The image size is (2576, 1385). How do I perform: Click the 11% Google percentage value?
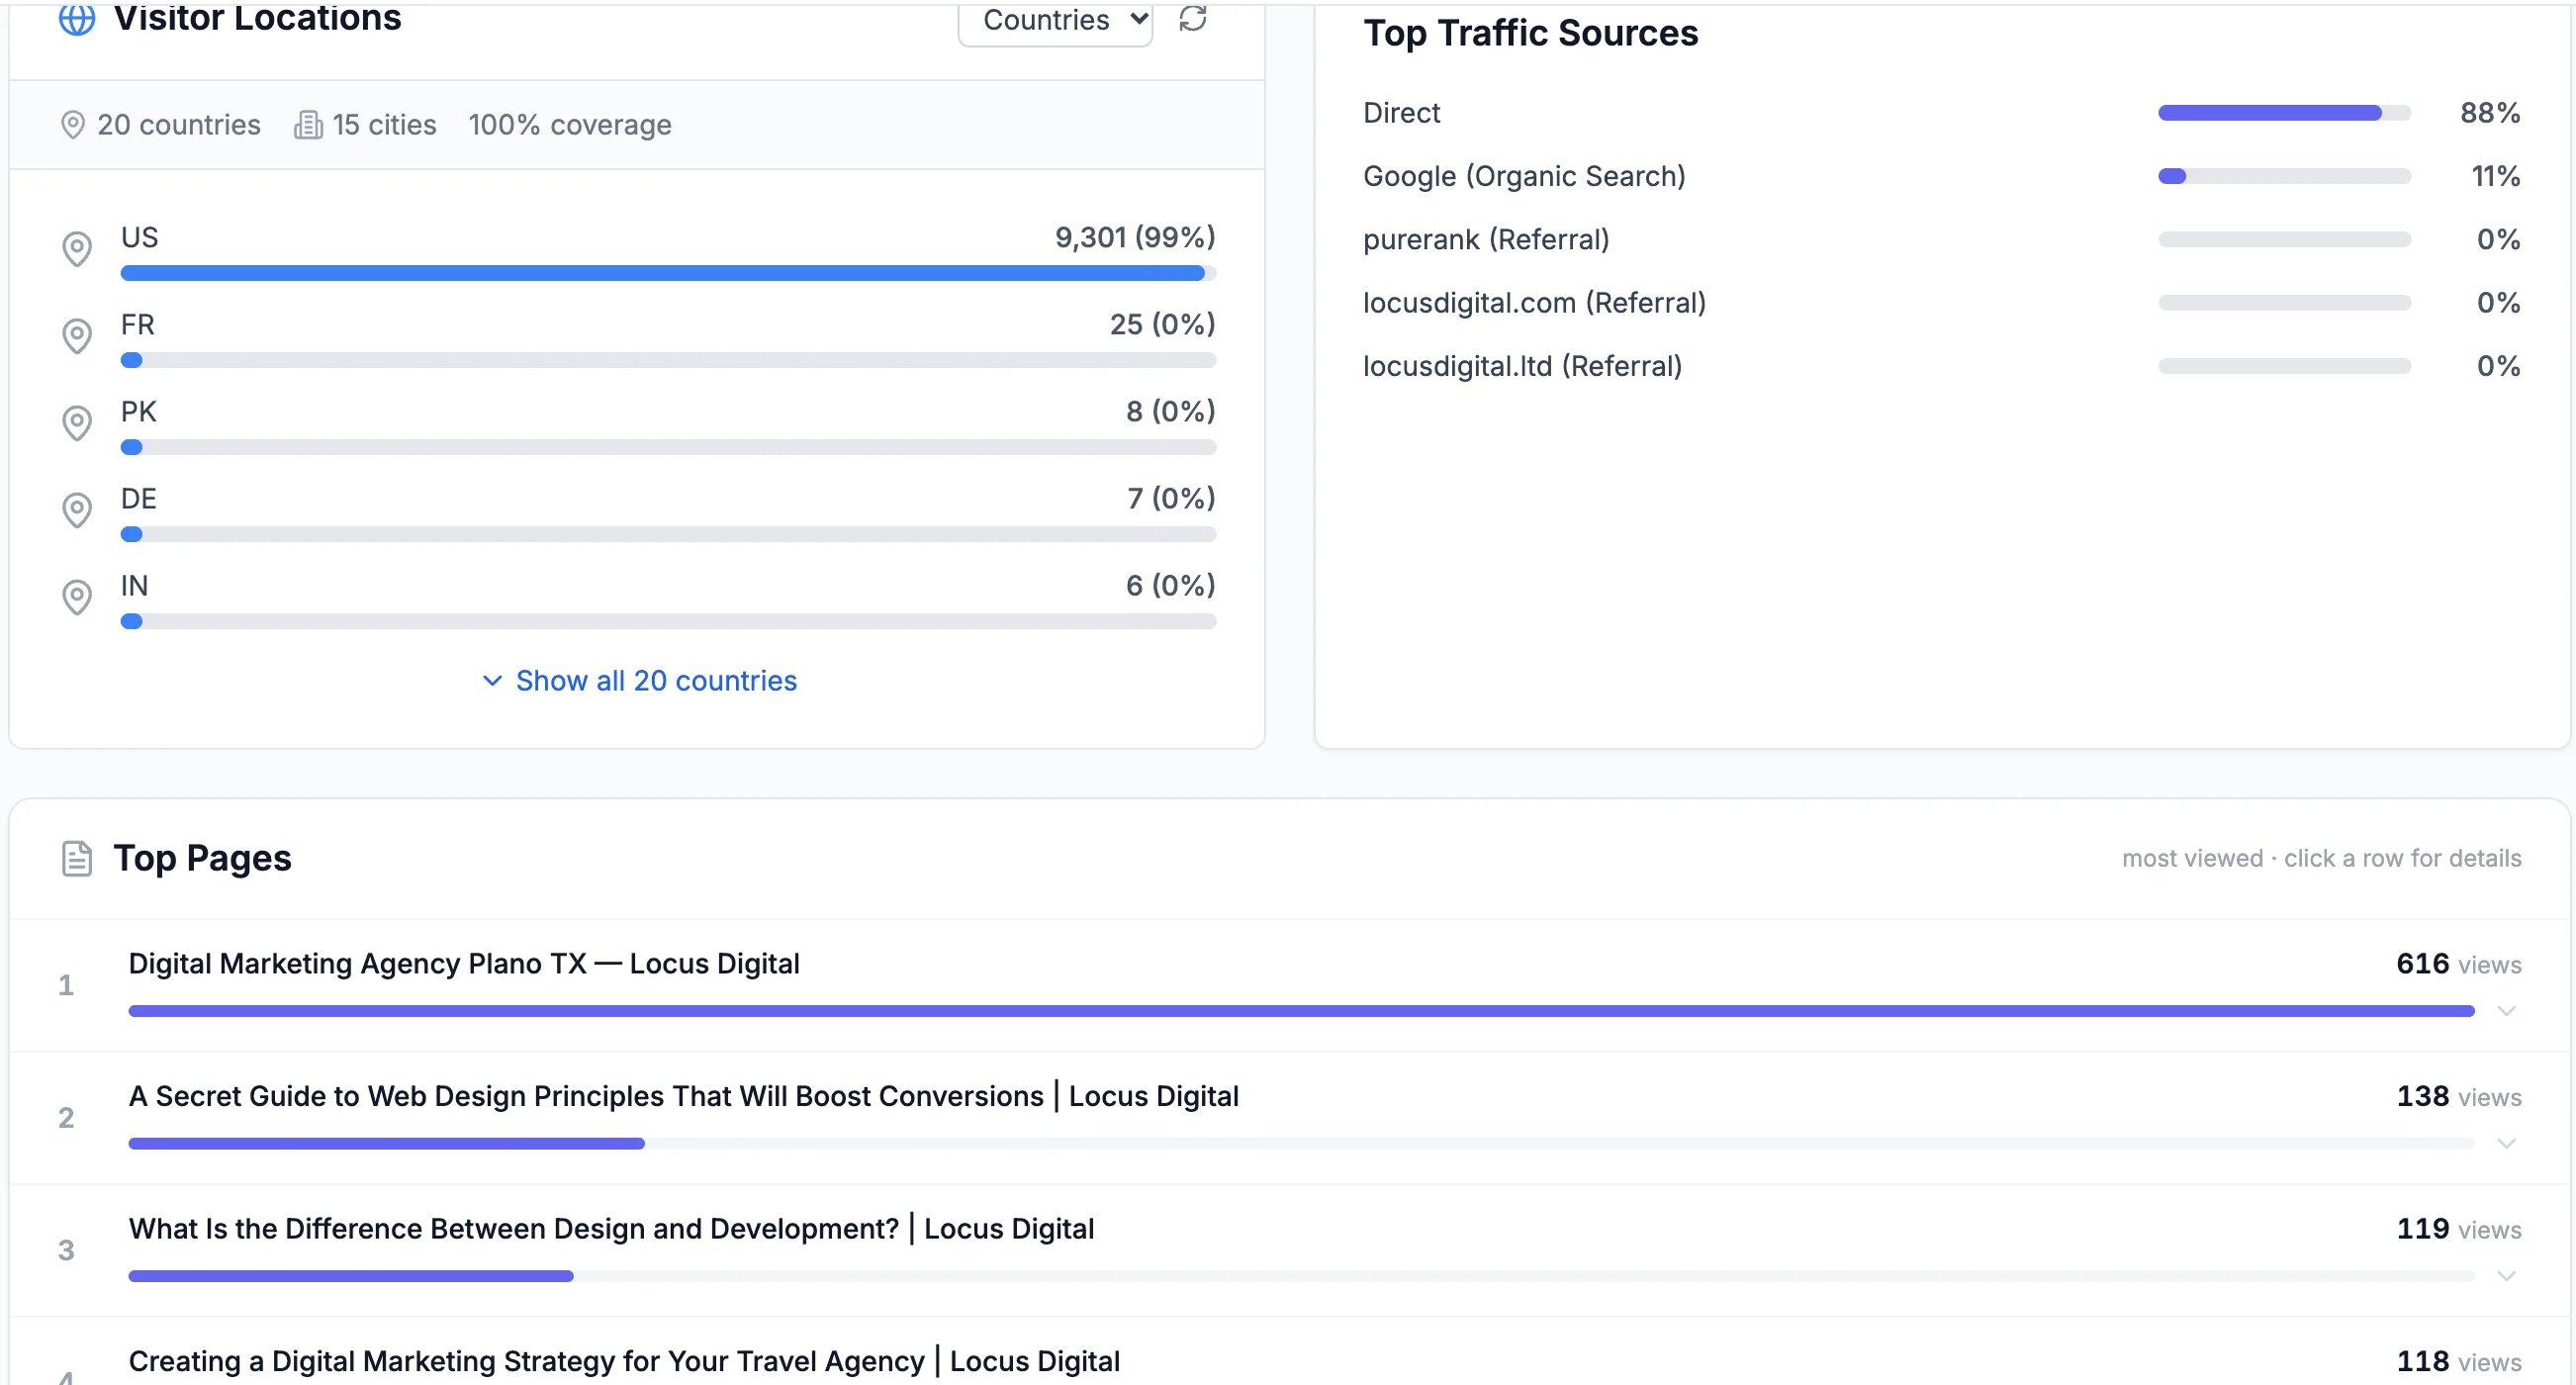coord(2496,176)
